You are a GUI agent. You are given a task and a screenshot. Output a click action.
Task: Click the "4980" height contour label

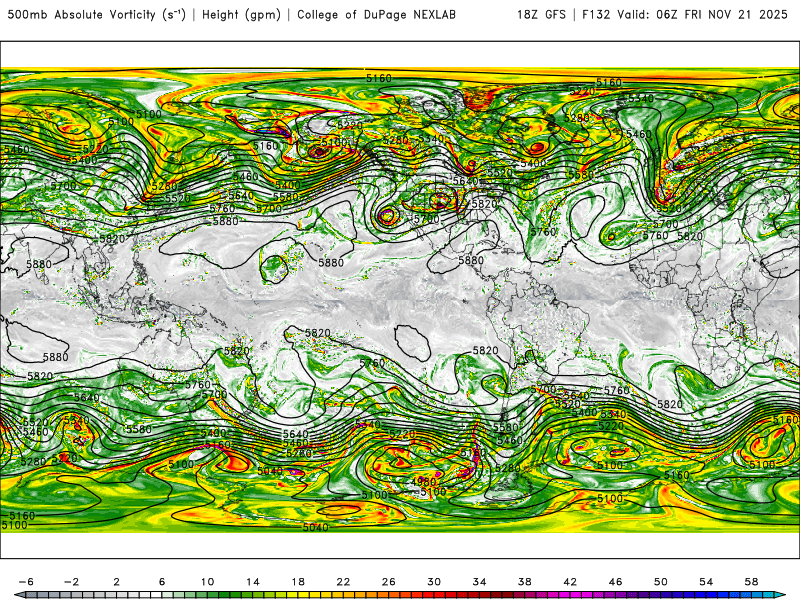(x=423, y=482)
